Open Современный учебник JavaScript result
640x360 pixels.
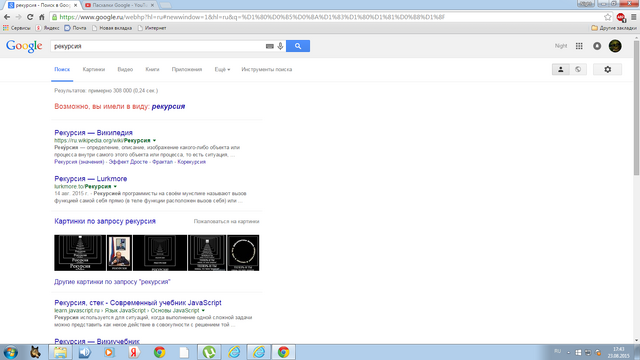click(138, 303)
